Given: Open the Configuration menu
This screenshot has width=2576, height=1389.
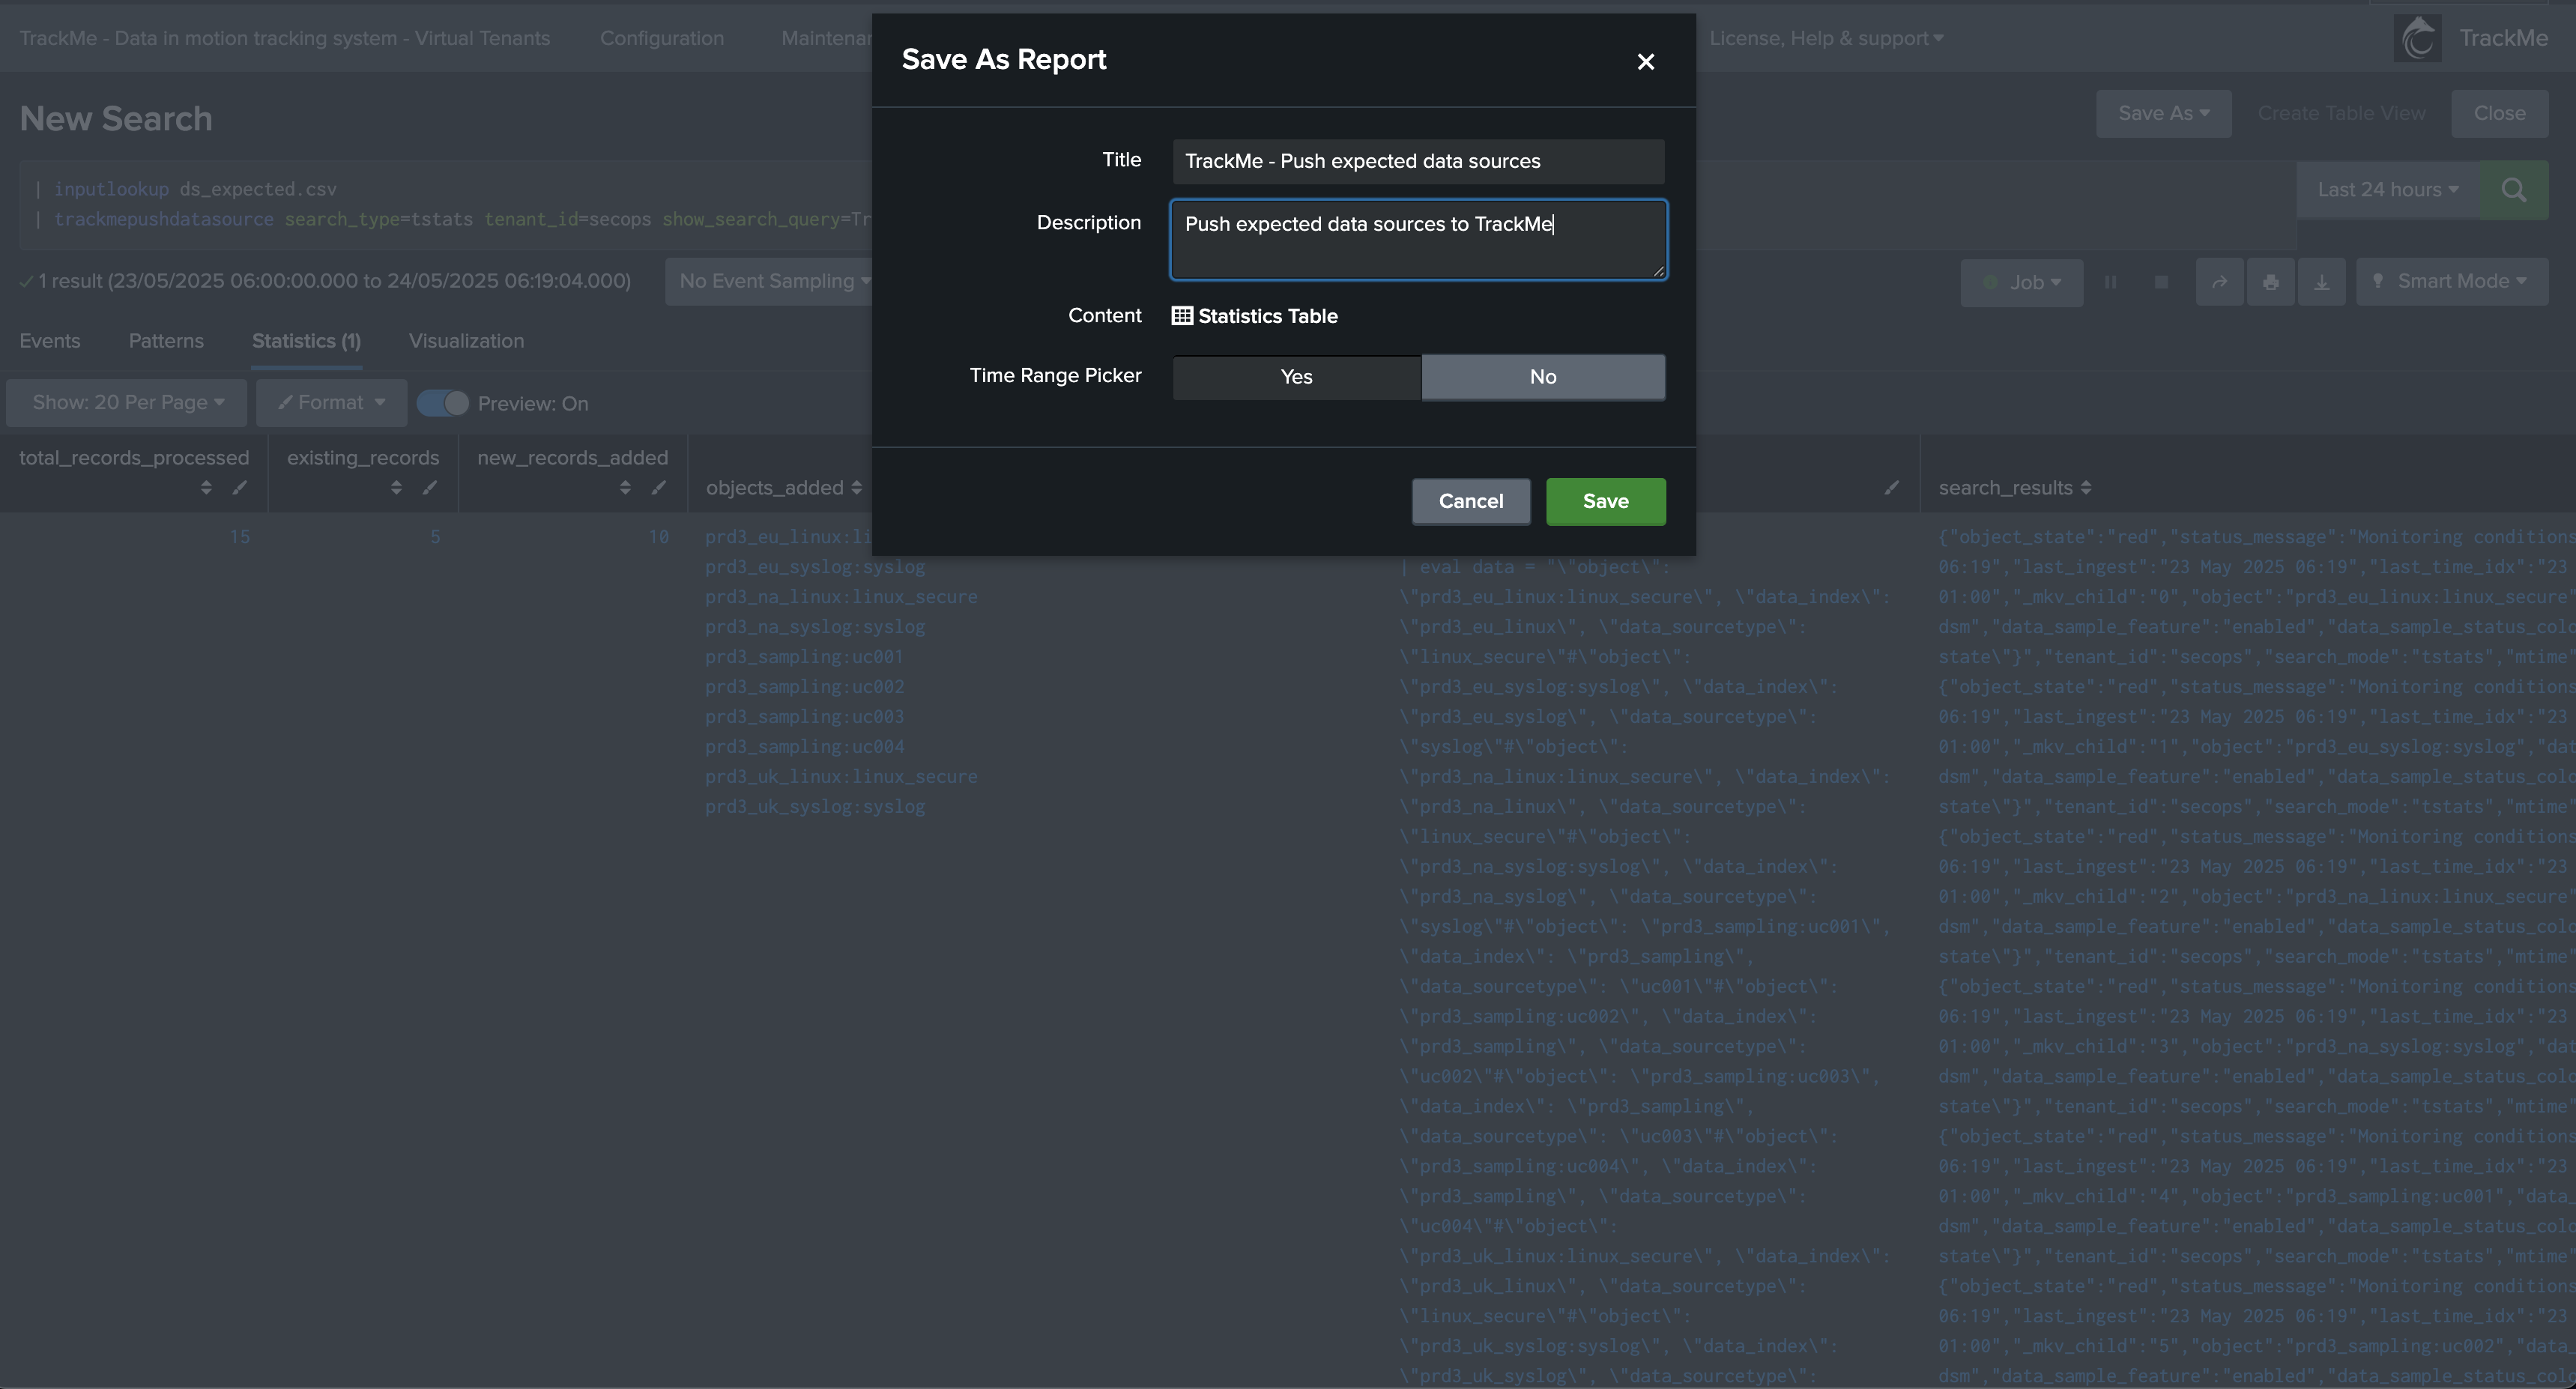Looking at the screenshot, I should tap(661, 38).
